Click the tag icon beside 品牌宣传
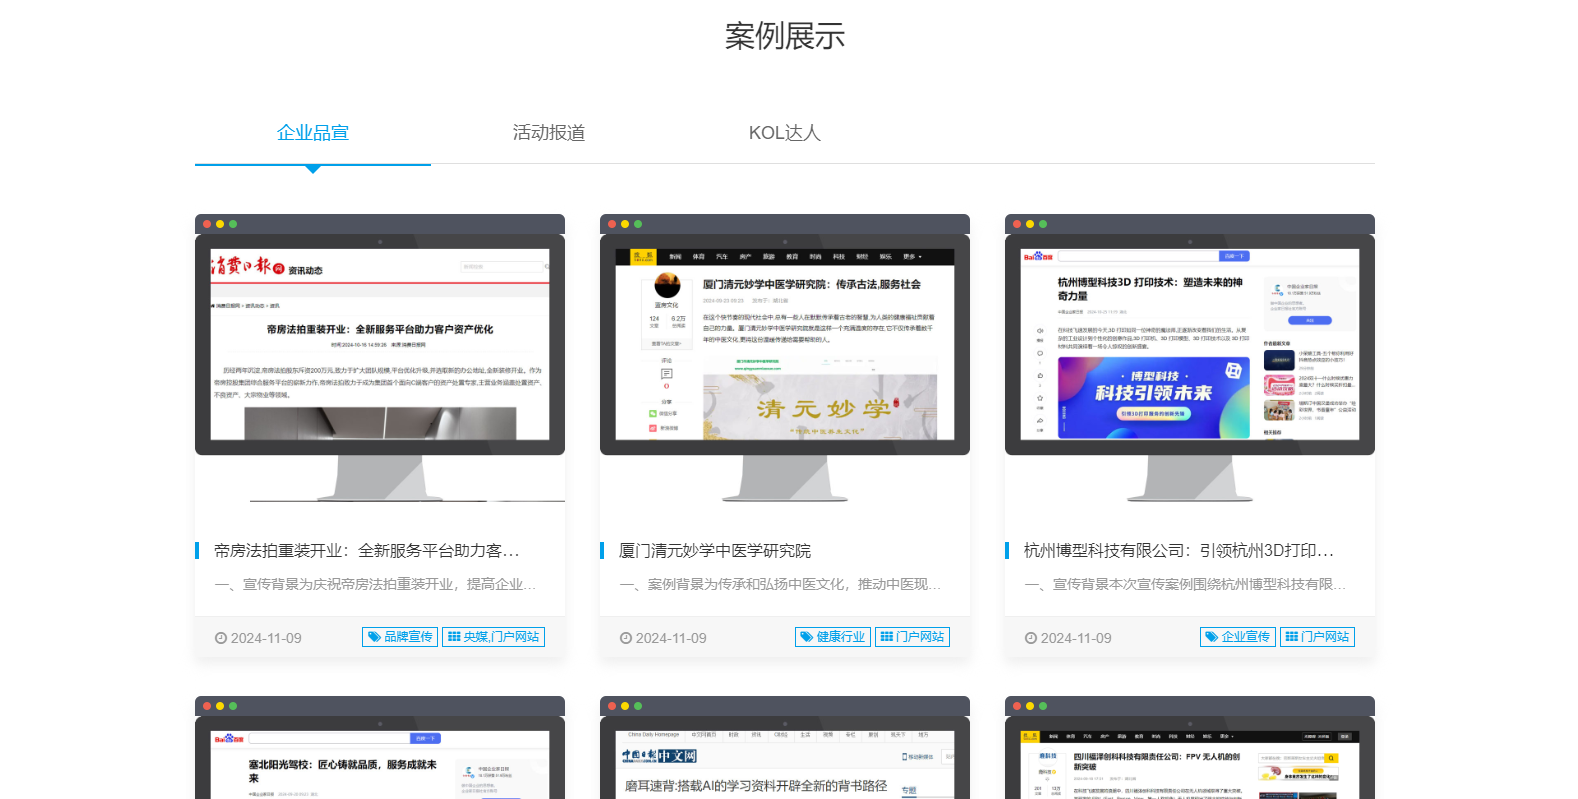1578x799 pixels. coord(374,637)
